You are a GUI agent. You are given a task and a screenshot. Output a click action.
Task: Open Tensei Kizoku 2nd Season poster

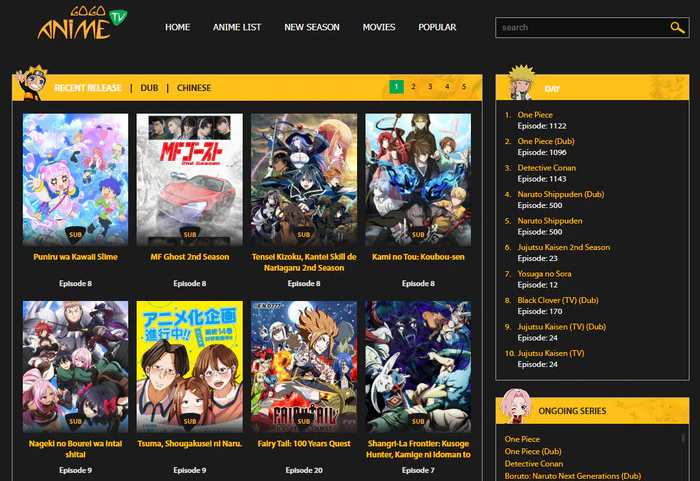304,179
